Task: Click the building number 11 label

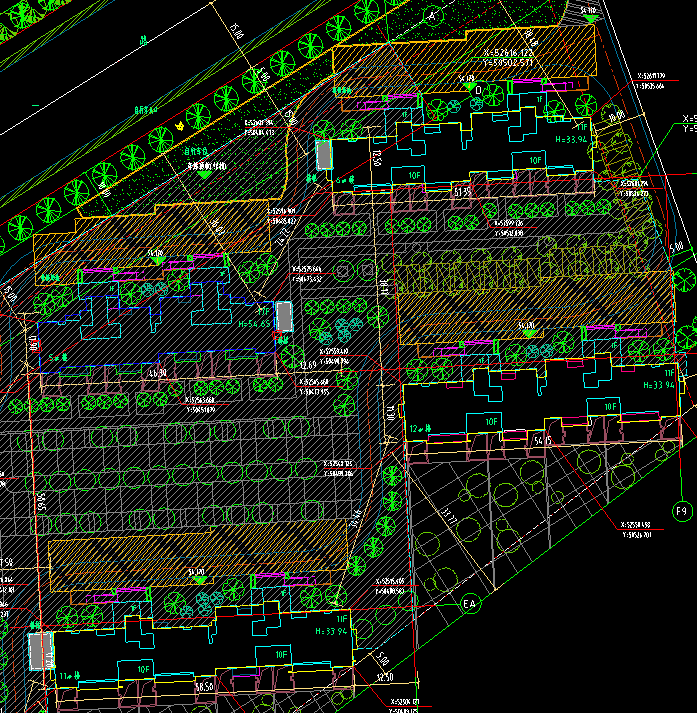Action: 70,676
